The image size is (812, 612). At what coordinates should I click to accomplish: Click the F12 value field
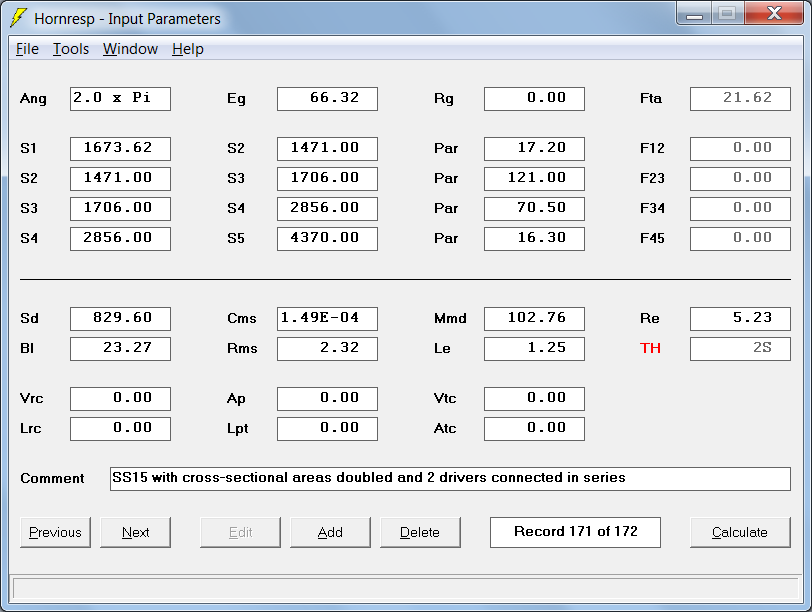coord(741,149)
